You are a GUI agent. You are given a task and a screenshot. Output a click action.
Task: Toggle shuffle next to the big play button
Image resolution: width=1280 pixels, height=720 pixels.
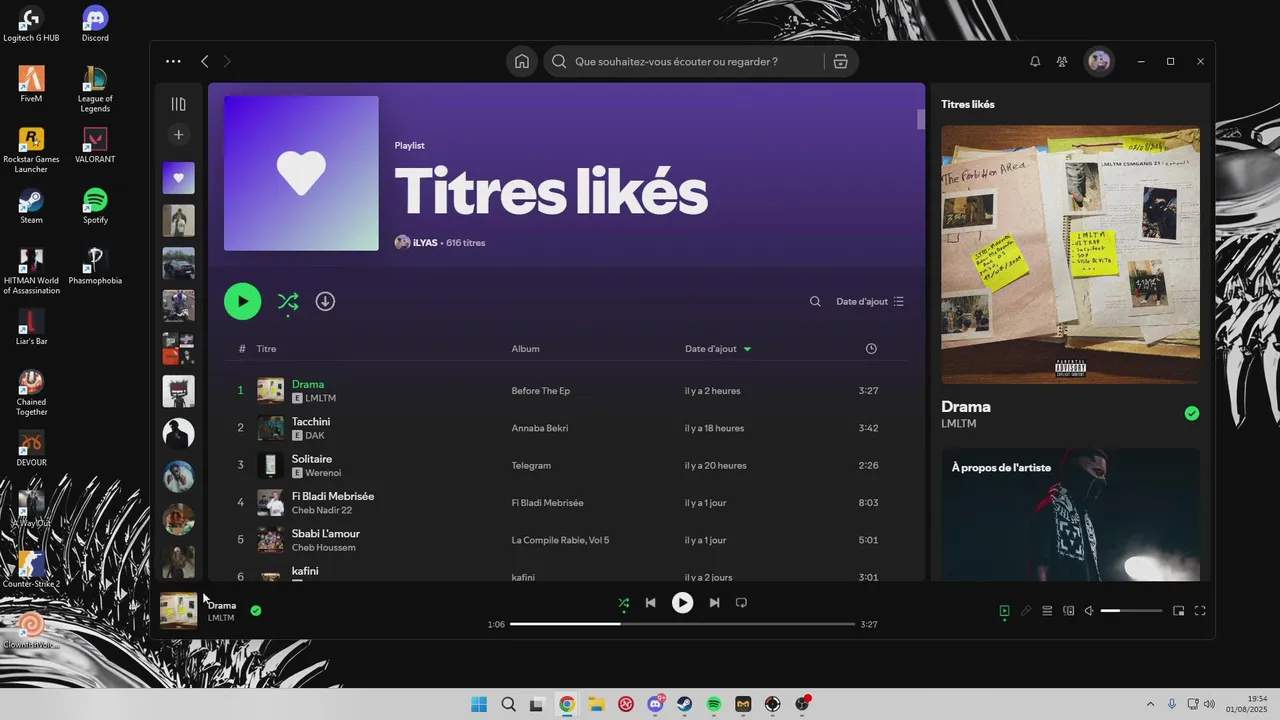click(x=288, y=301)
